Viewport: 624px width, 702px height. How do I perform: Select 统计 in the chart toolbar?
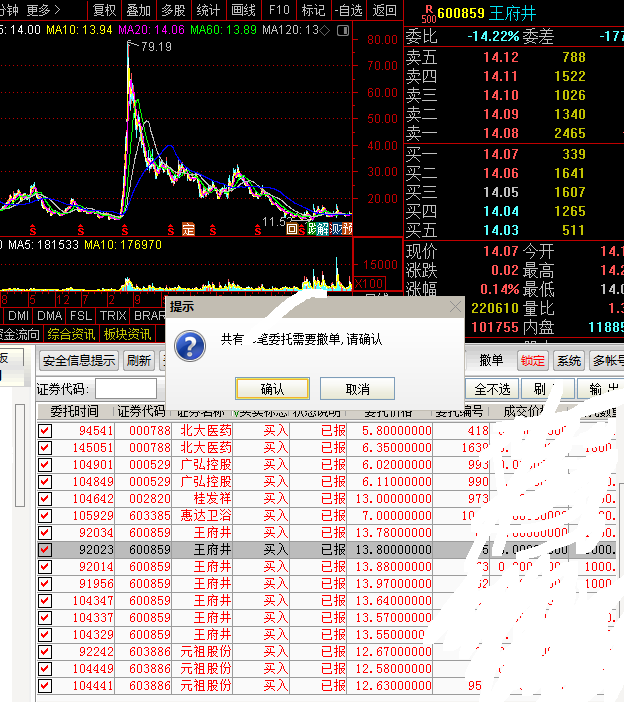point(208,10)
